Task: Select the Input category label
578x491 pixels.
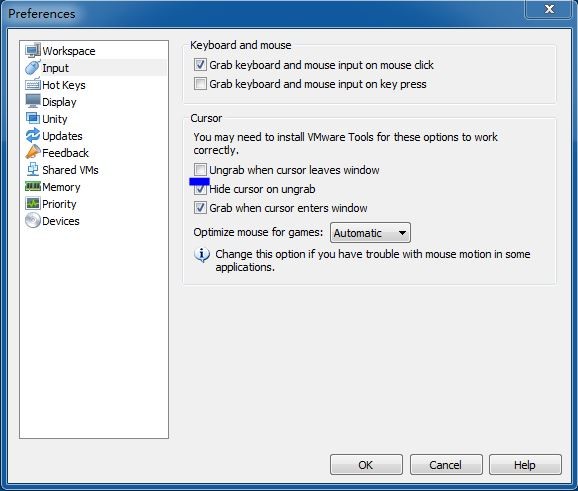Action: (55, 68)
